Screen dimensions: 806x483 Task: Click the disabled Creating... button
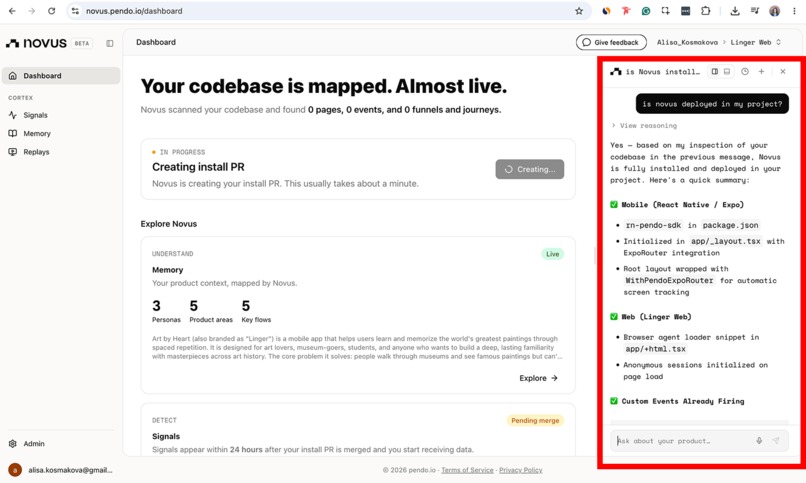click(529, 169)
